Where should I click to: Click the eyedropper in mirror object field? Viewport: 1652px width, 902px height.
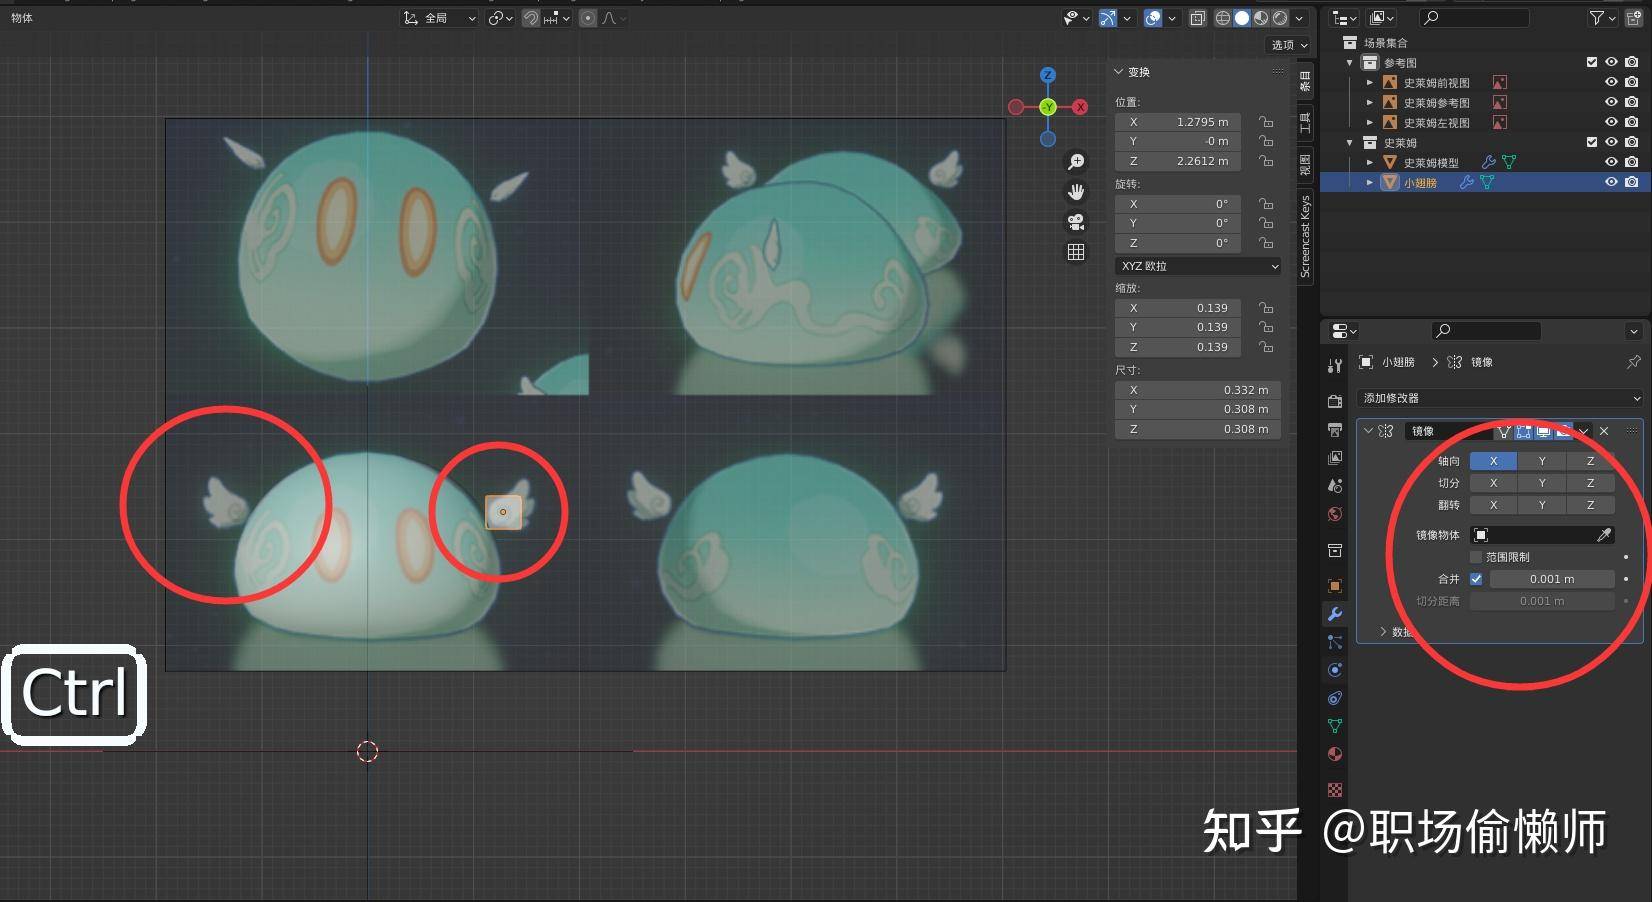point(1604,535)
